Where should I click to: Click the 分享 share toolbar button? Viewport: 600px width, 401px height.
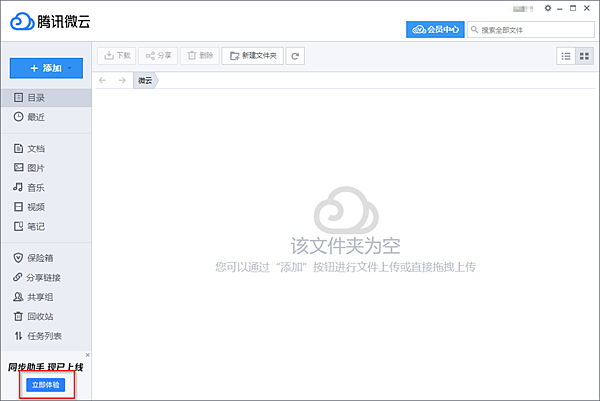158,56
